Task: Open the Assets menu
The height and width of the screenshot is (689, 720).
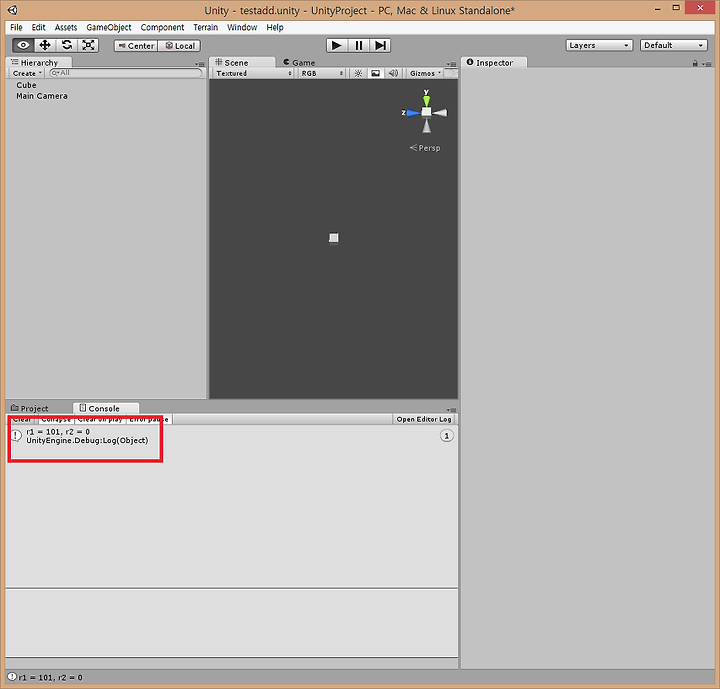Action: tap(66, 28)
